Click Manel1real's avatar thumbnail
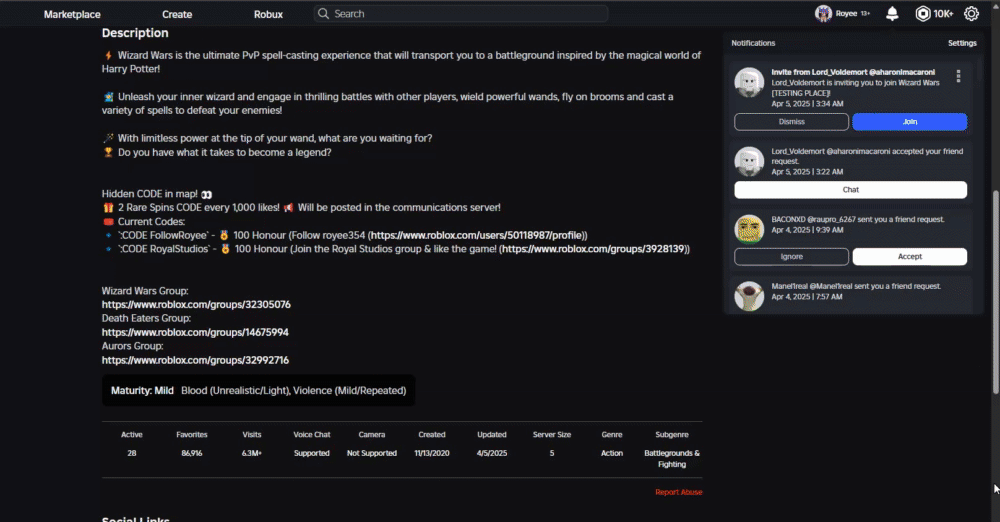This screenshot has height=522, width=1000. (x=749, y=296)
